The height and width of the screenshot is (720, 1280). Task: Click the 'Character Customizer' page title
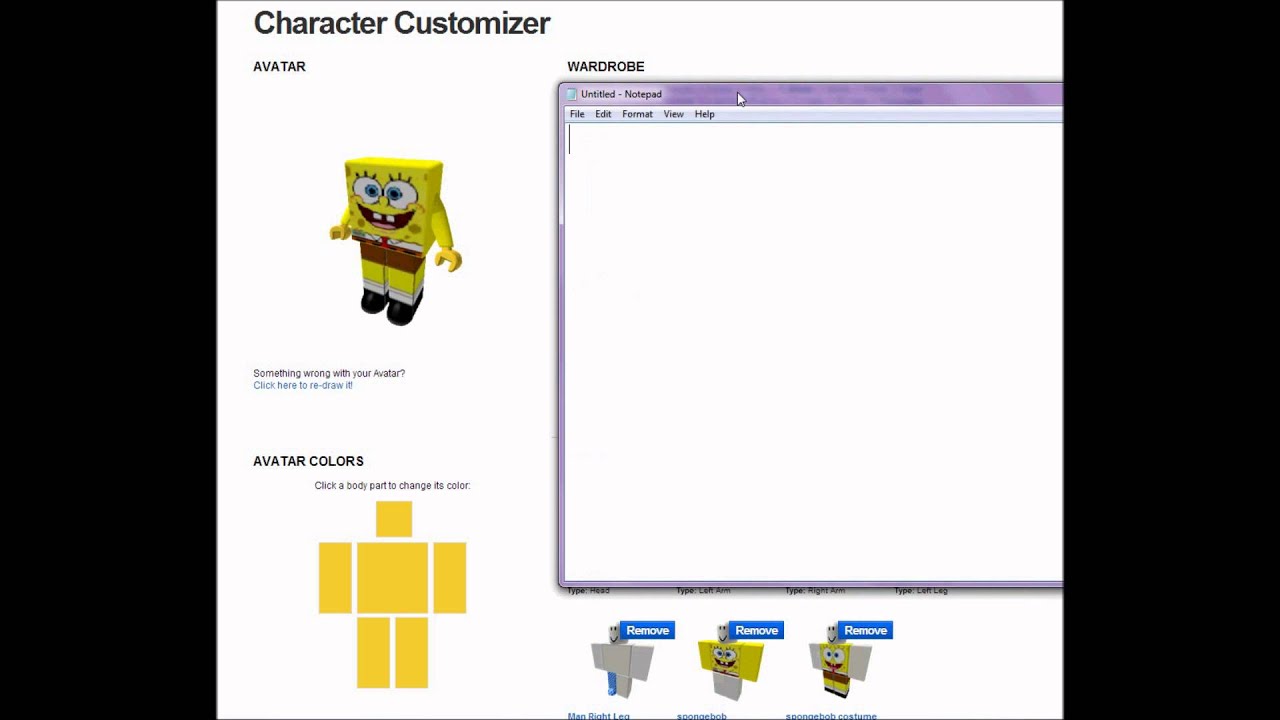(402, 23)
